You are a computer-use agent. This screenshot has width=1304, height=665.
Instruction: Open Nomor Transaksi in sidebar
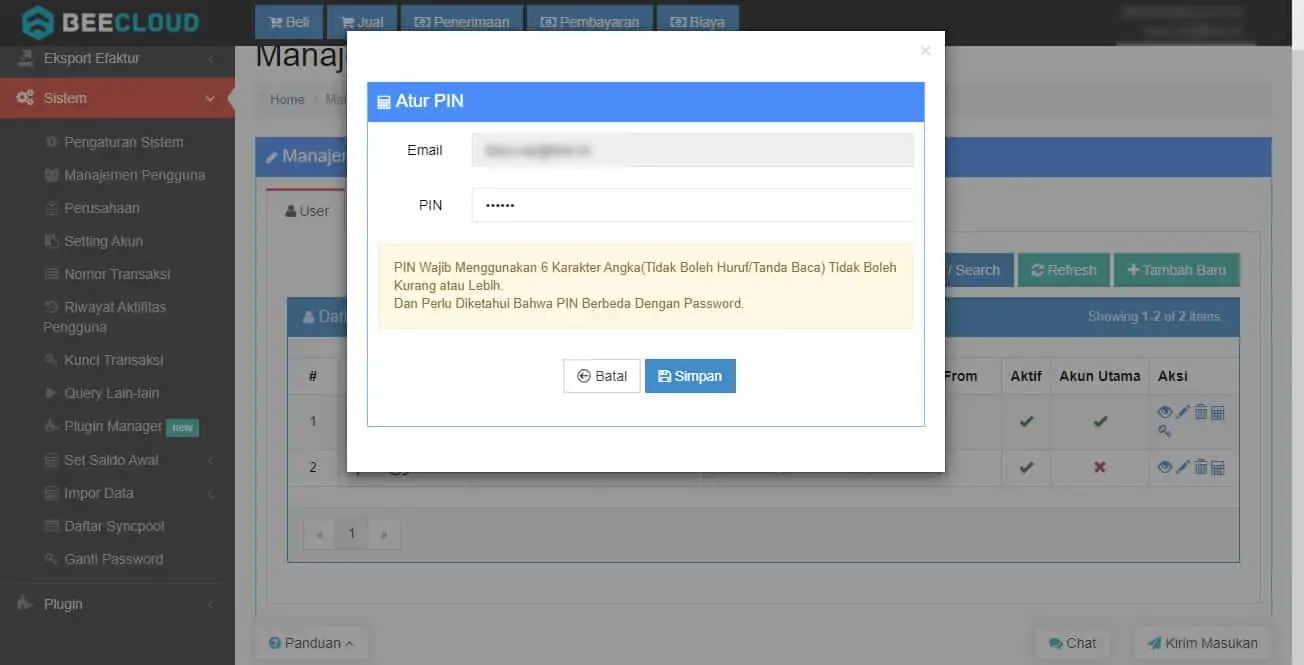117,274
